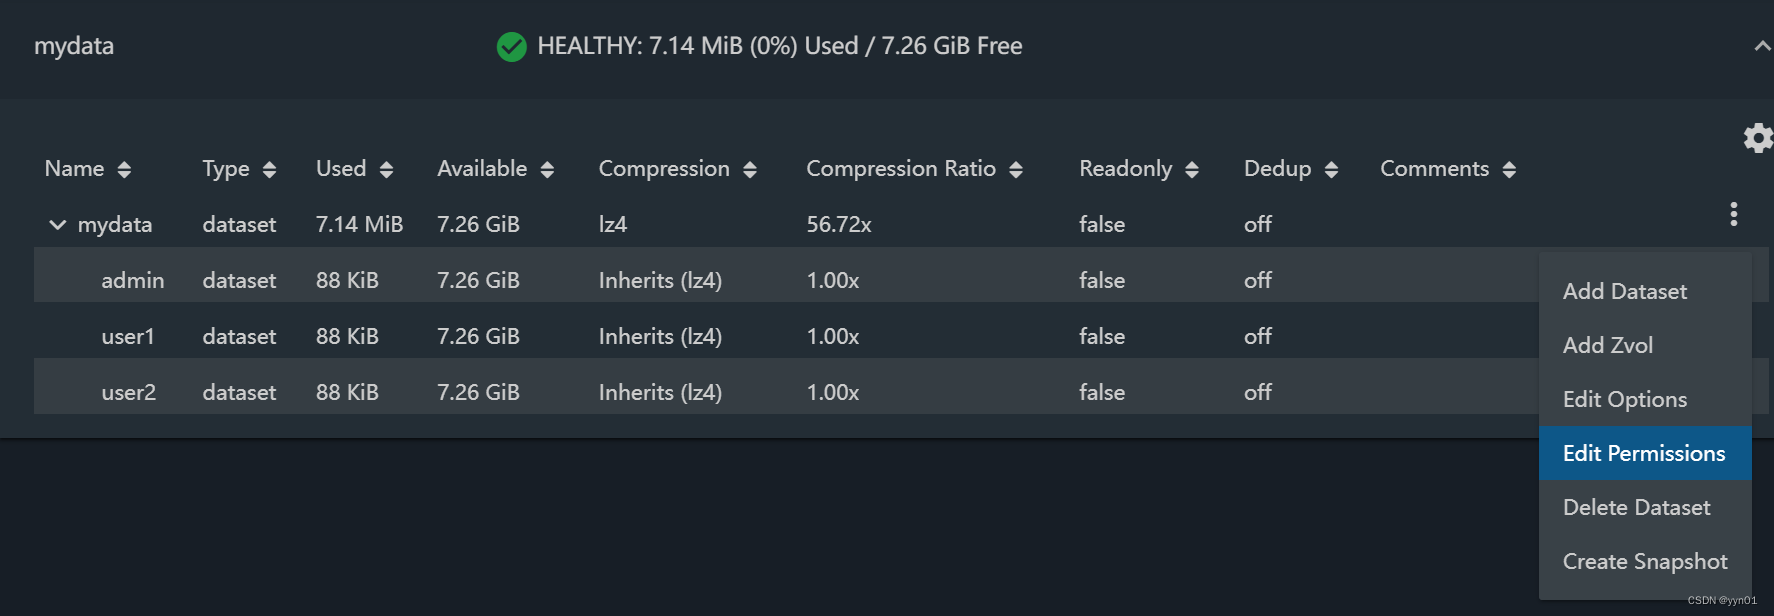1774x616 pixels.
Task: Collapse the mydata dataset tree row
Action: point(58,225)
